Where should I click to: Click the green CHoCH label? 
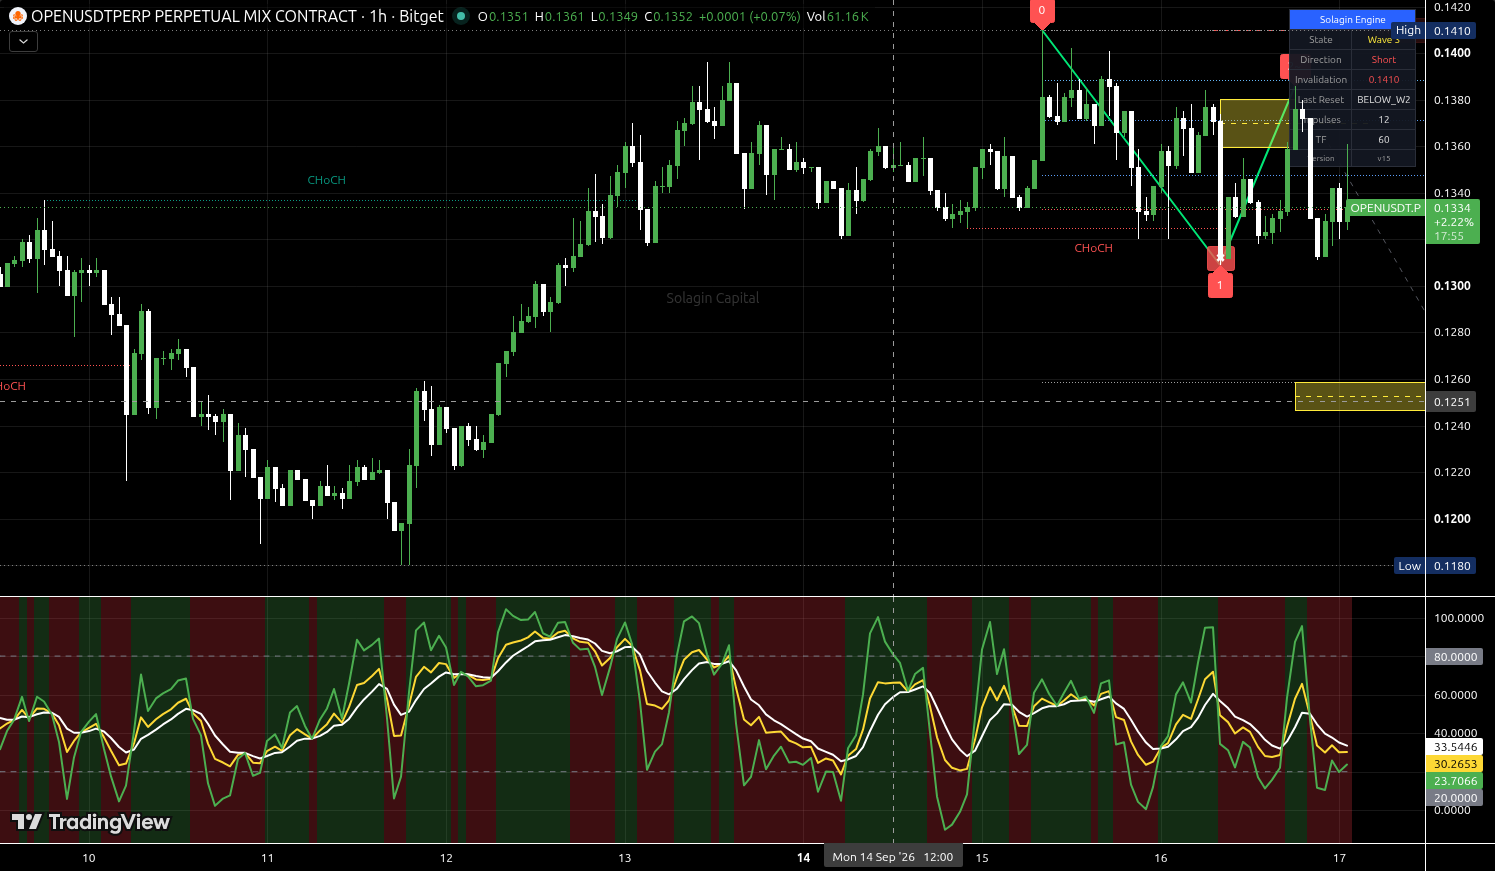327,180
